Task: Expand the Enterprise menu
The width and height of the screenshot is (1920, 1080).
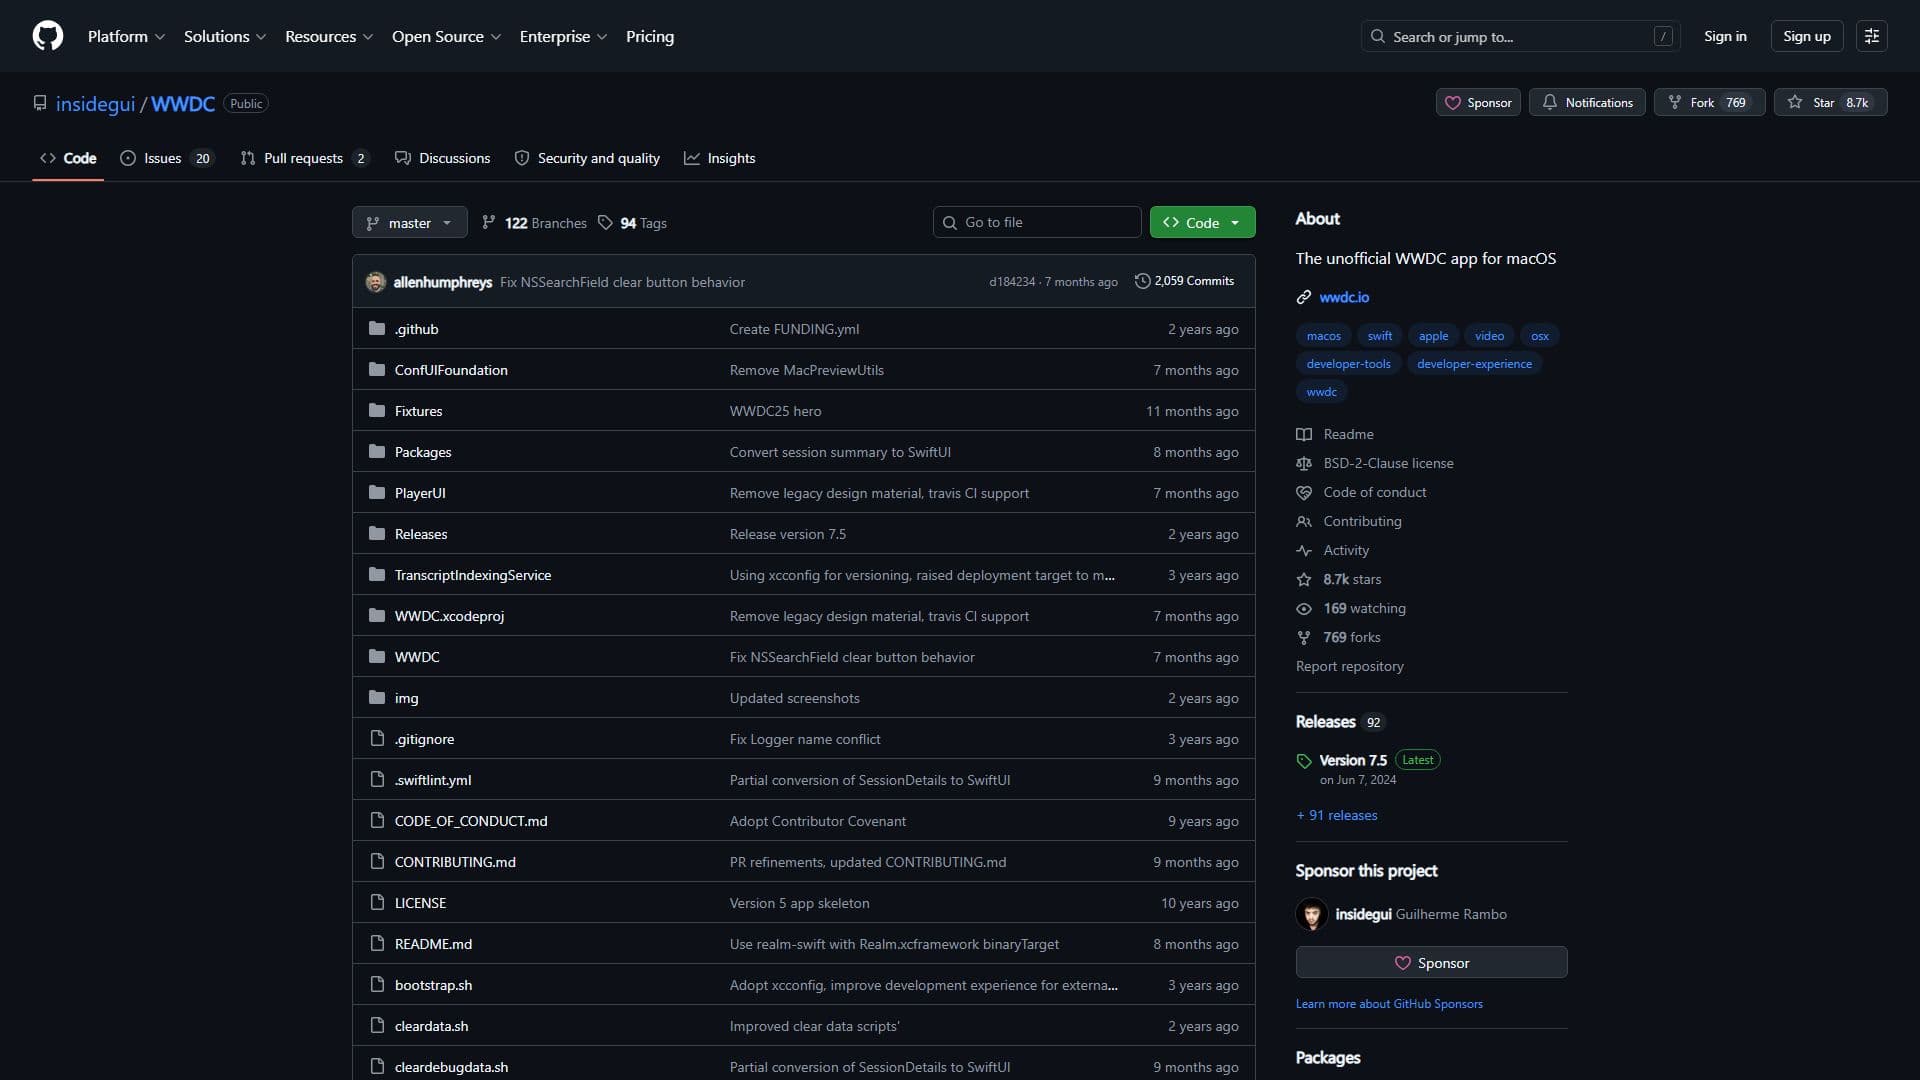Action: 563,36
